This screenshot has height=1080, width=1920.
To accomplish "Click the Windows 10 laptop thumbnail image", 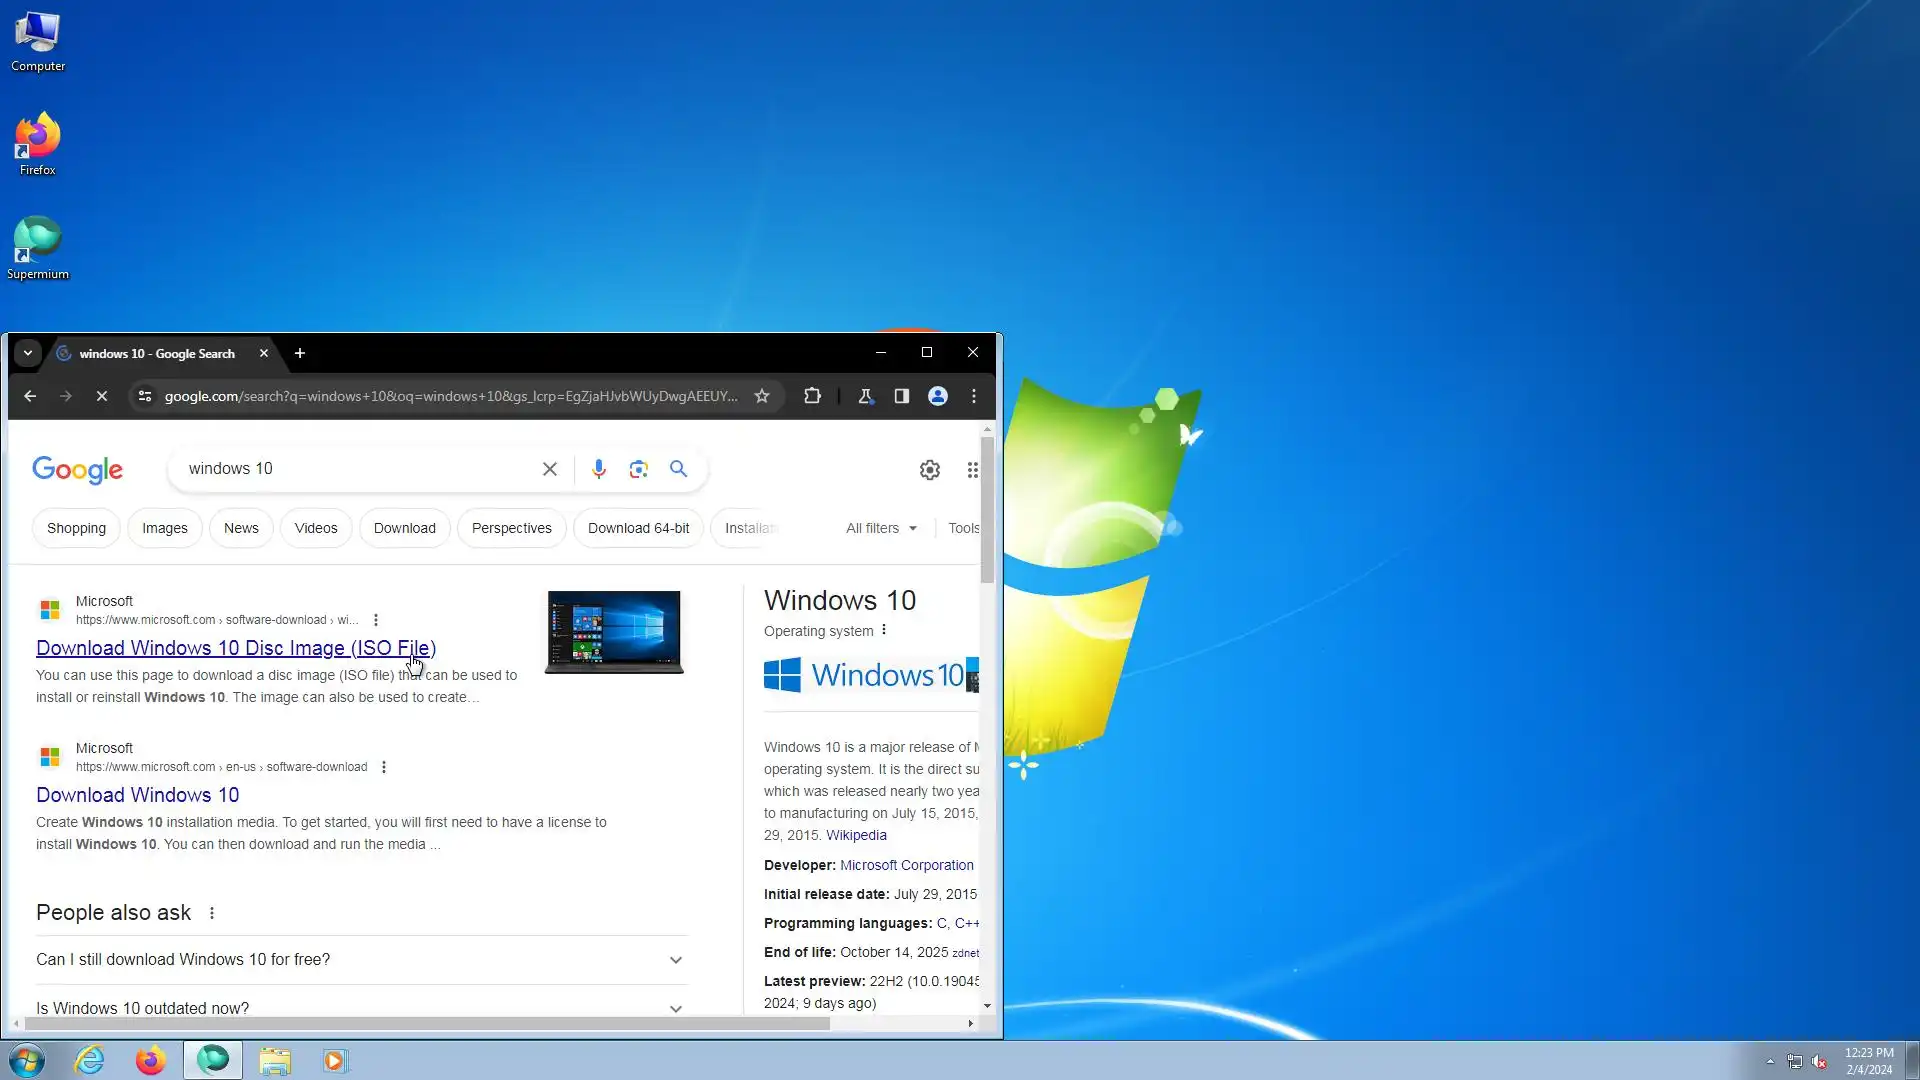I will click(x=613, y=632).
